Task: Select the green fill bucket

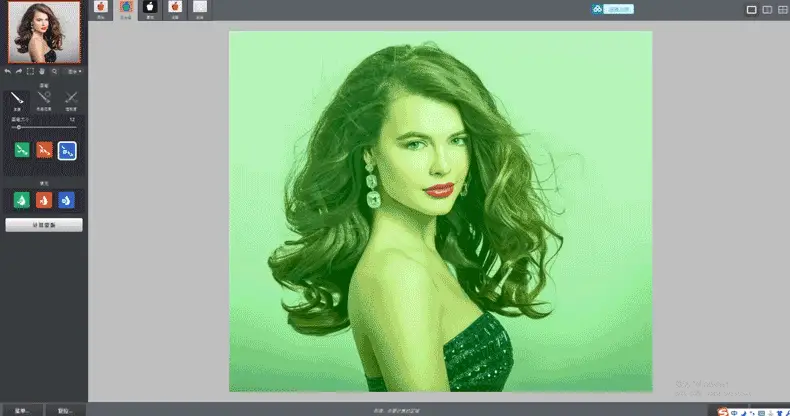Action: pyautogui.click(x=22, y=200)
